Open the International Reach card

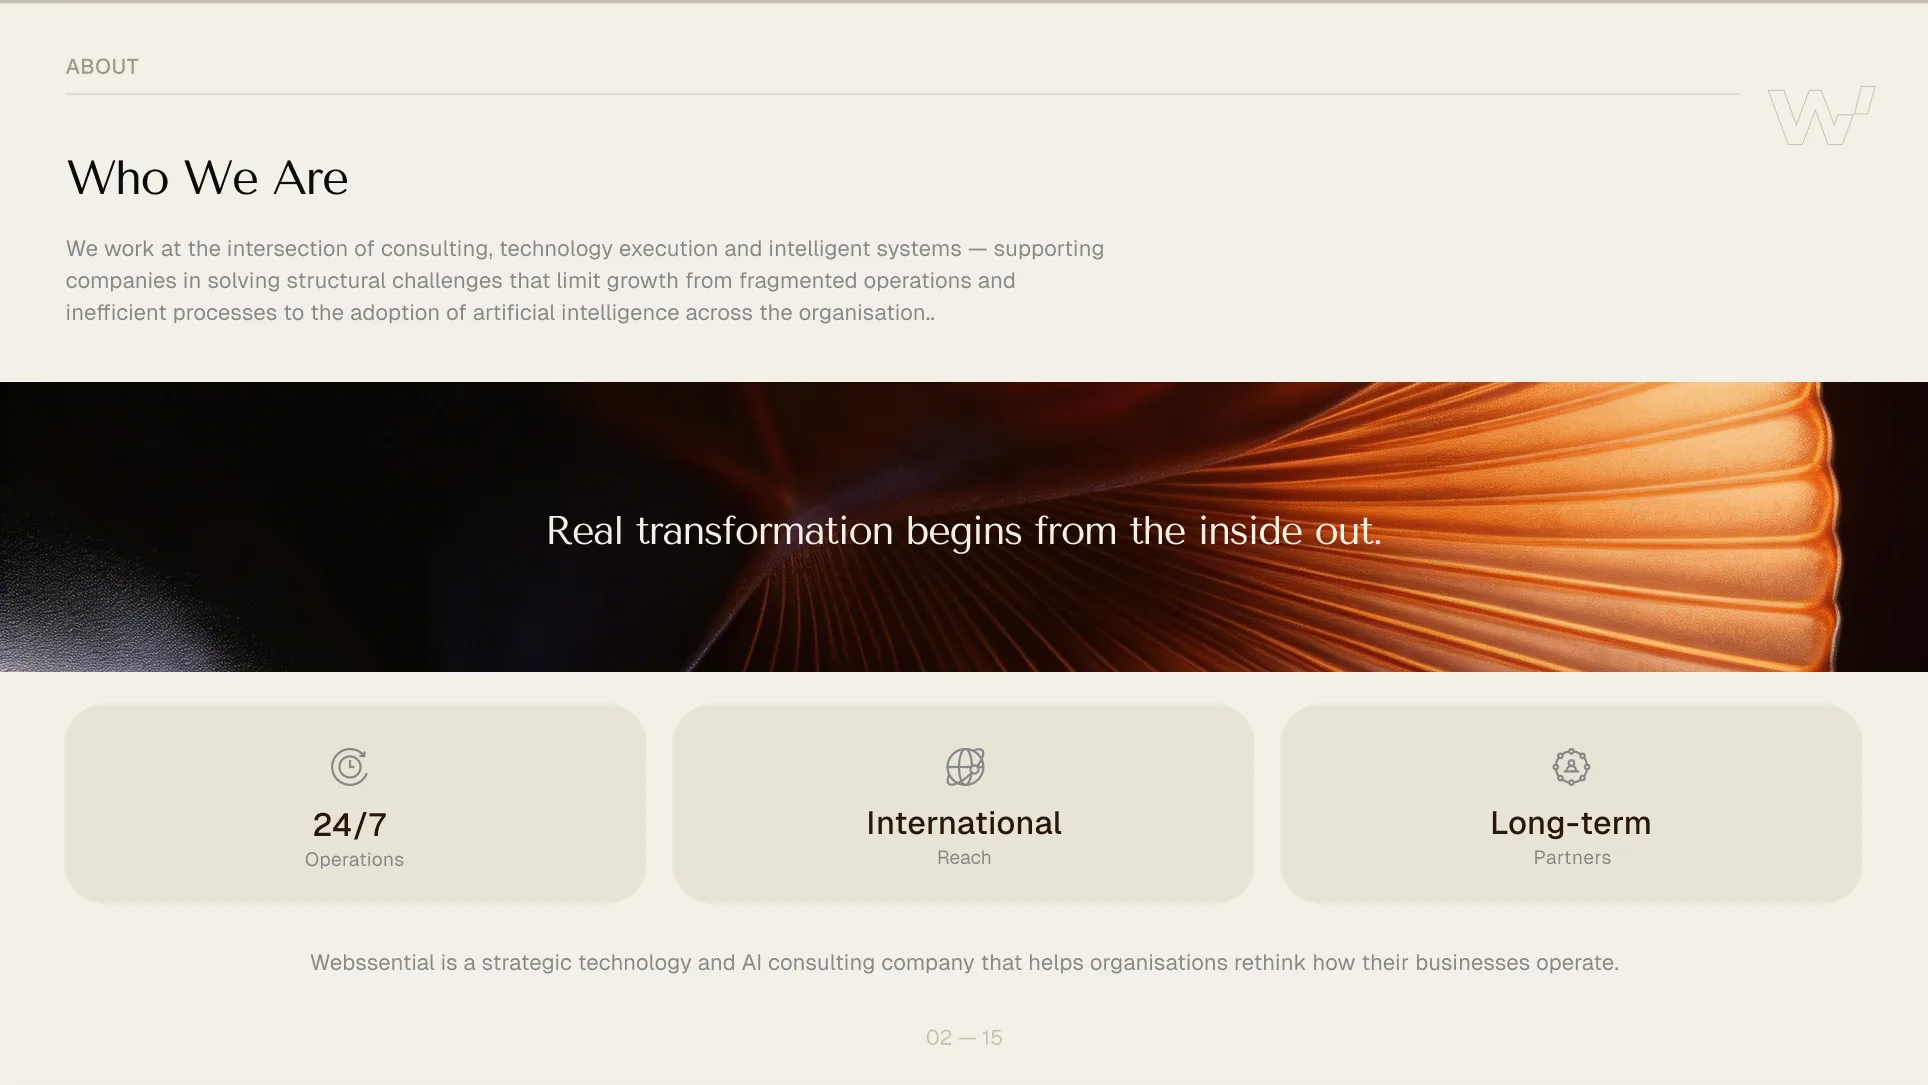pyautogui.click(x=963, y=804)
